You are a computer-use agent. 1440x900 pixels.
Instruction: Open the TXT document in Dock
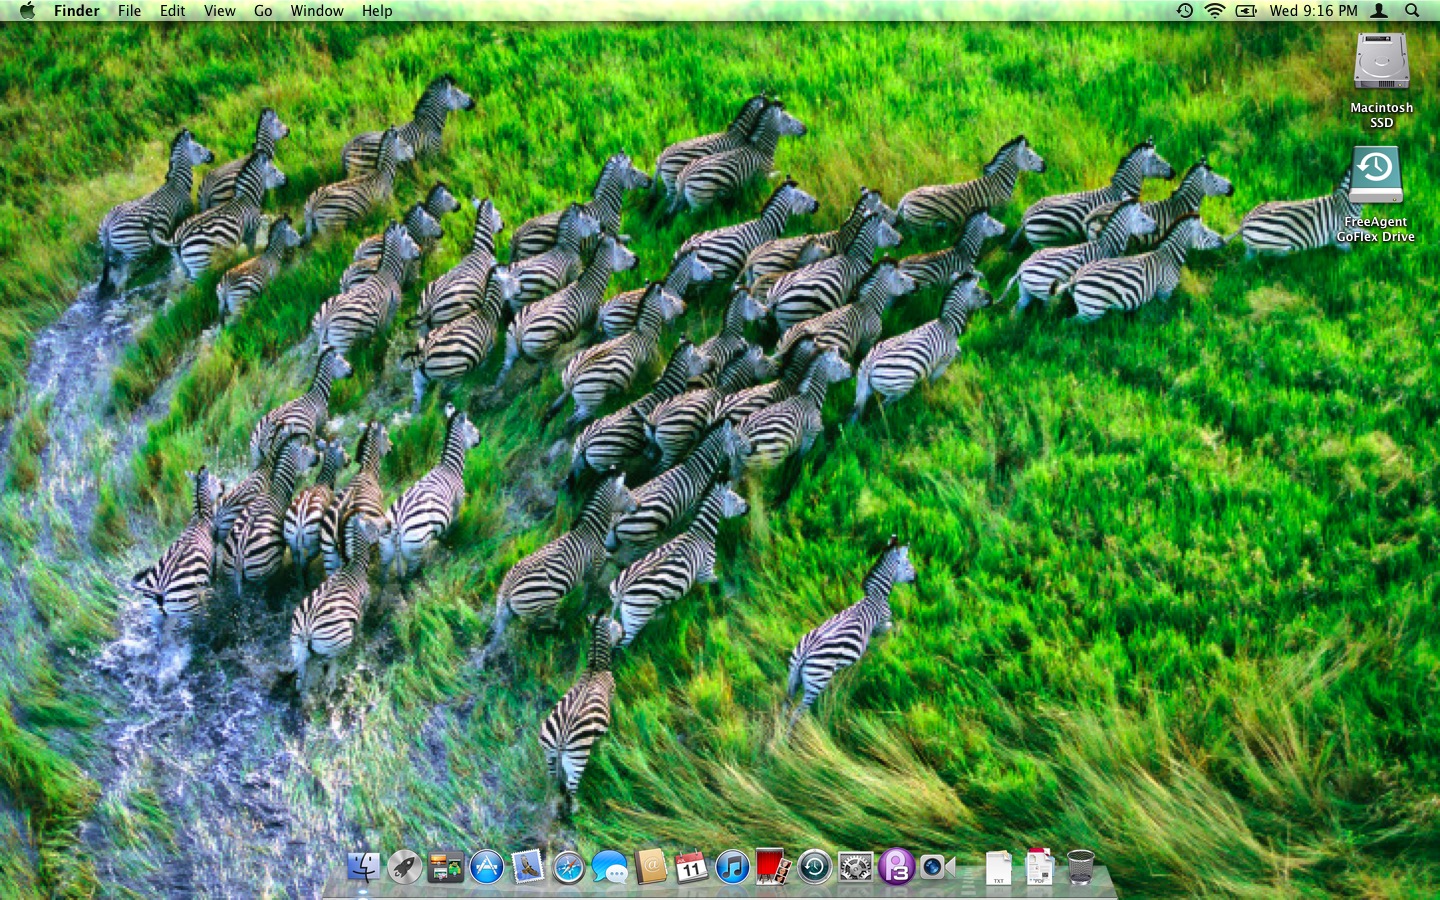(998, 867)
